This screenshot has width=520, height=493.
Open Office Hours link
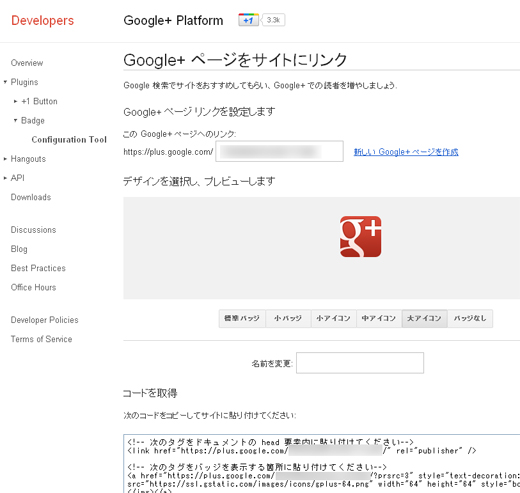[33, 287]
